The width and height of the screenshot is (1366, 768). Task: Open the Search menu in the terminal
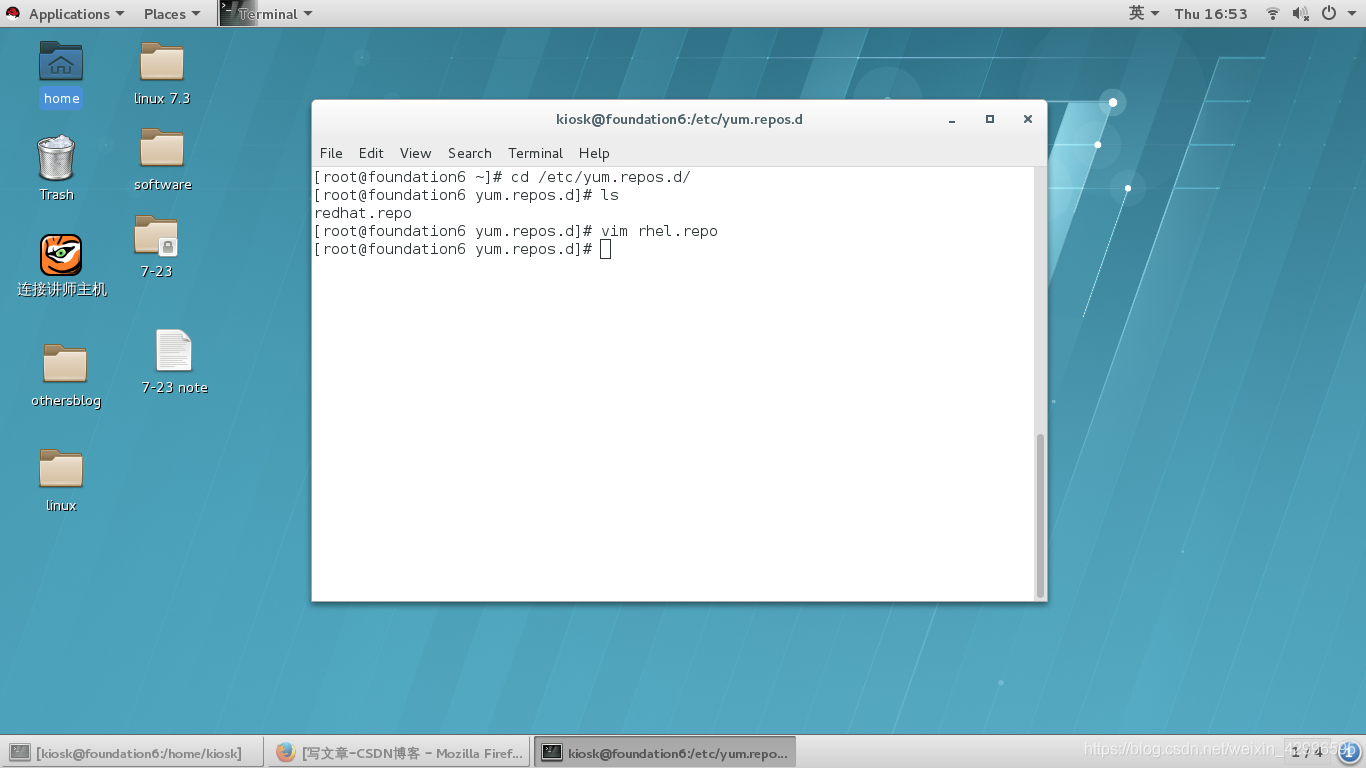tap(469, 153)
